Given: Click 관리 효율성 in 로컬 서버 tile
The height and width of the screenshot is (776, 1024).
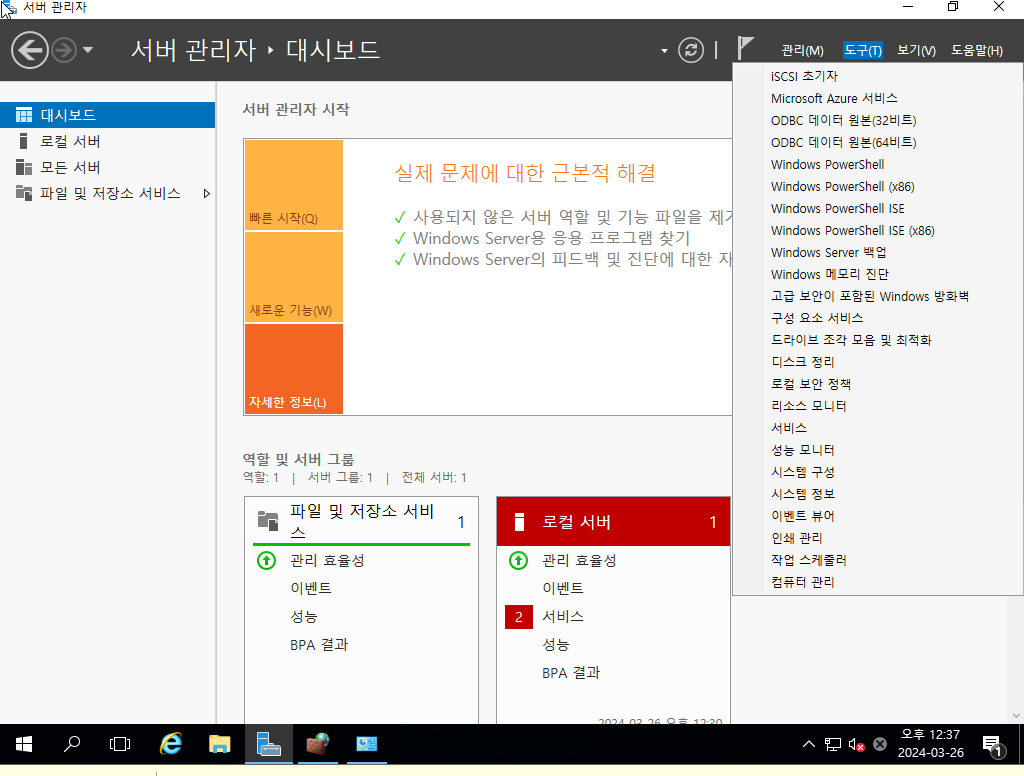Looking at the screenshot, I should pyautogui.click(x=579, y=561).
